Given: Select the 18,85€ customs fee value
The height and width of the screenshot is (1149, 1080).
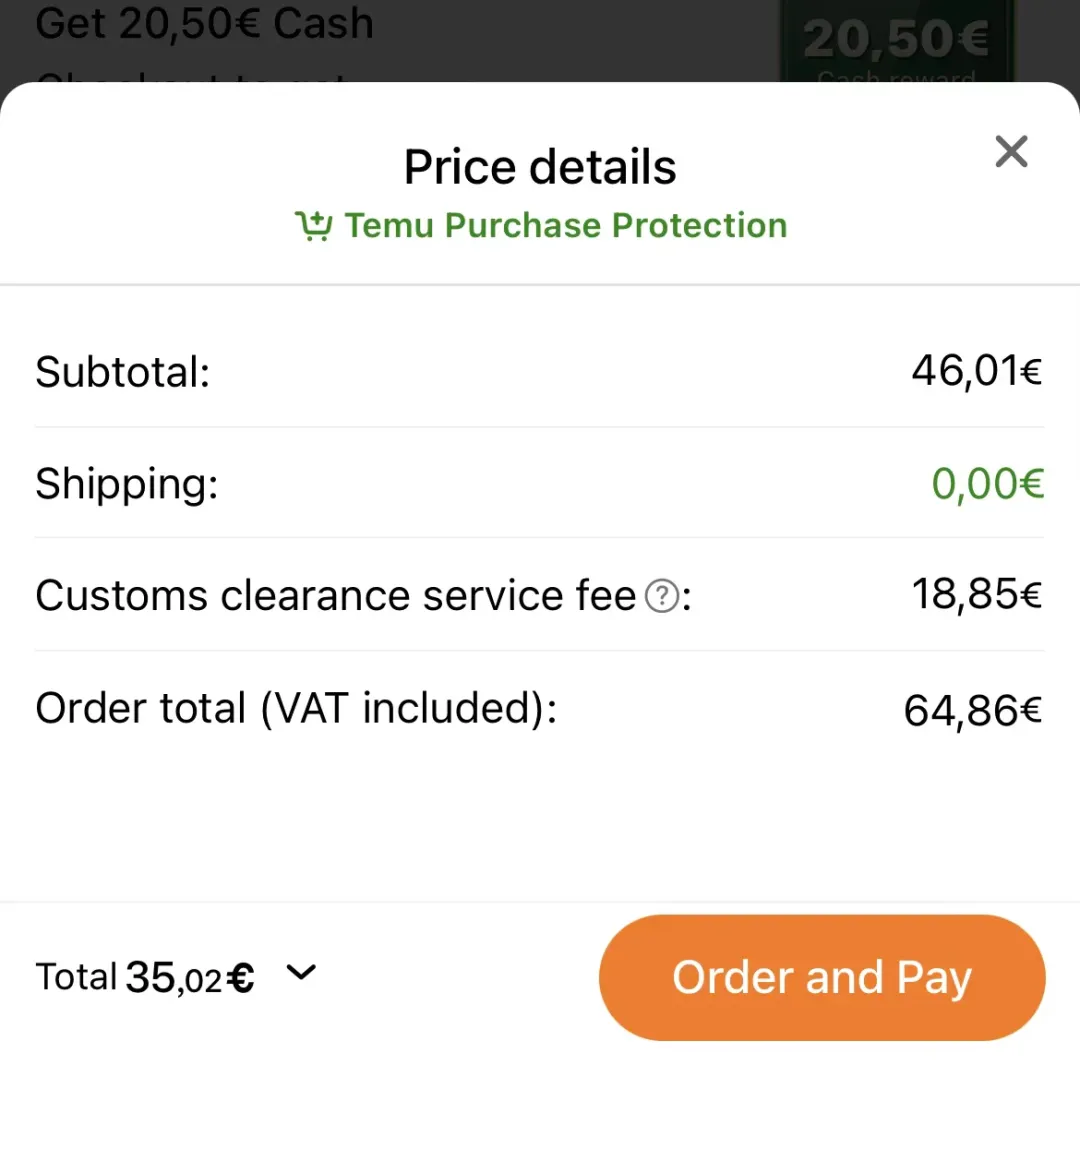Looking at the screenshot, I should 977,594.
